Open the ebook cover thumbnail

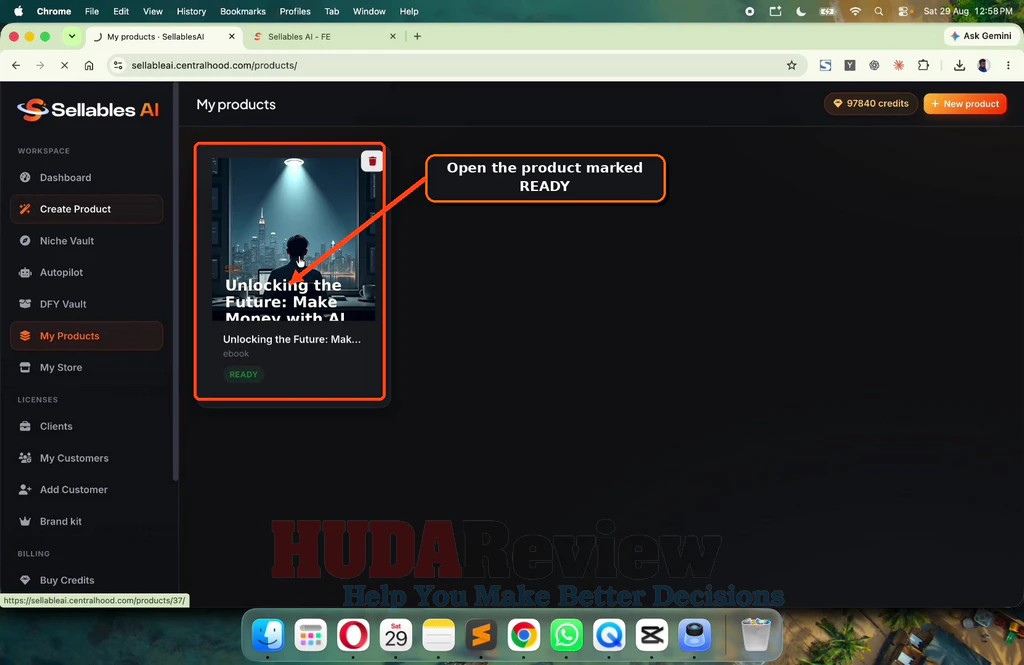(x=294, y=239)
